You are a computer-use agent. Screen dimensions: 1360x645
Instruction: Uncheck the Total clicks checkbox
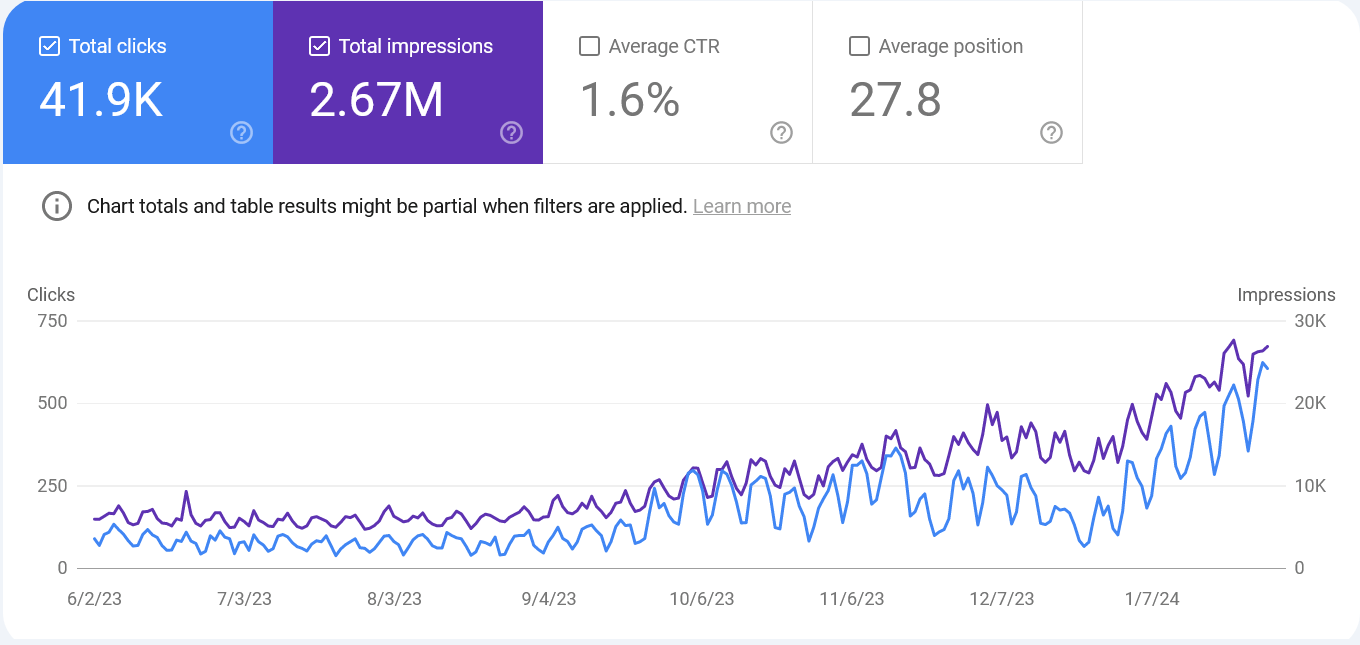(48, 46)
